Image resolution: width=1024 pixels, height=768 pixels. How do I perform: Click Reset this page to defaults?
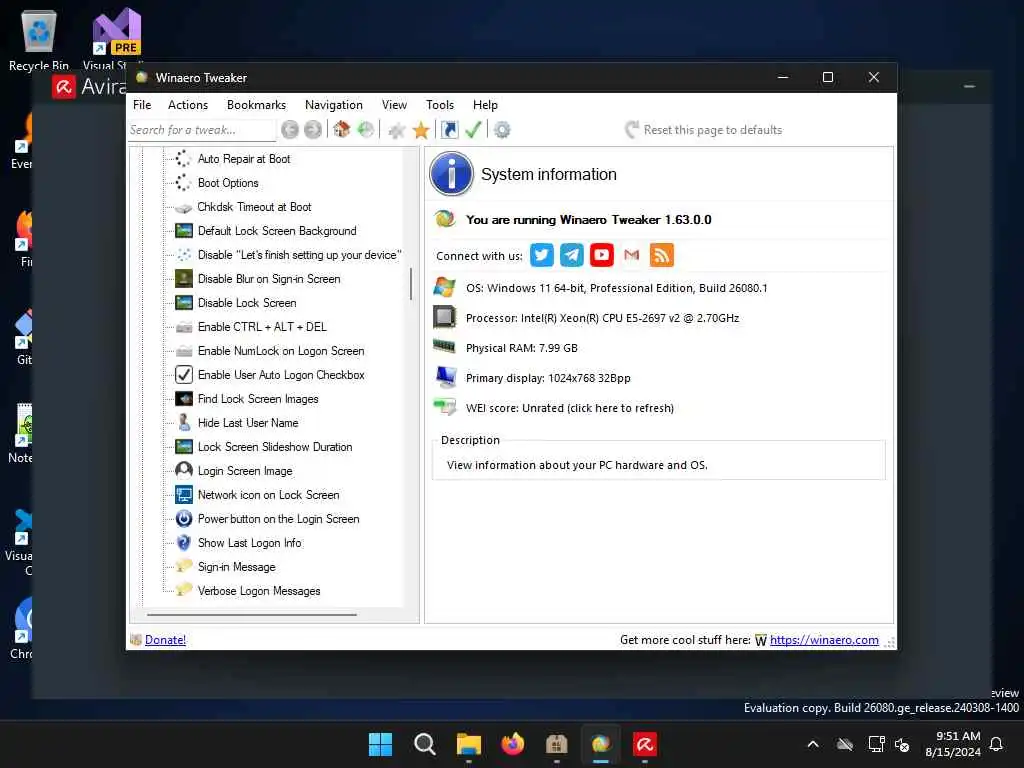coord(703,130)
